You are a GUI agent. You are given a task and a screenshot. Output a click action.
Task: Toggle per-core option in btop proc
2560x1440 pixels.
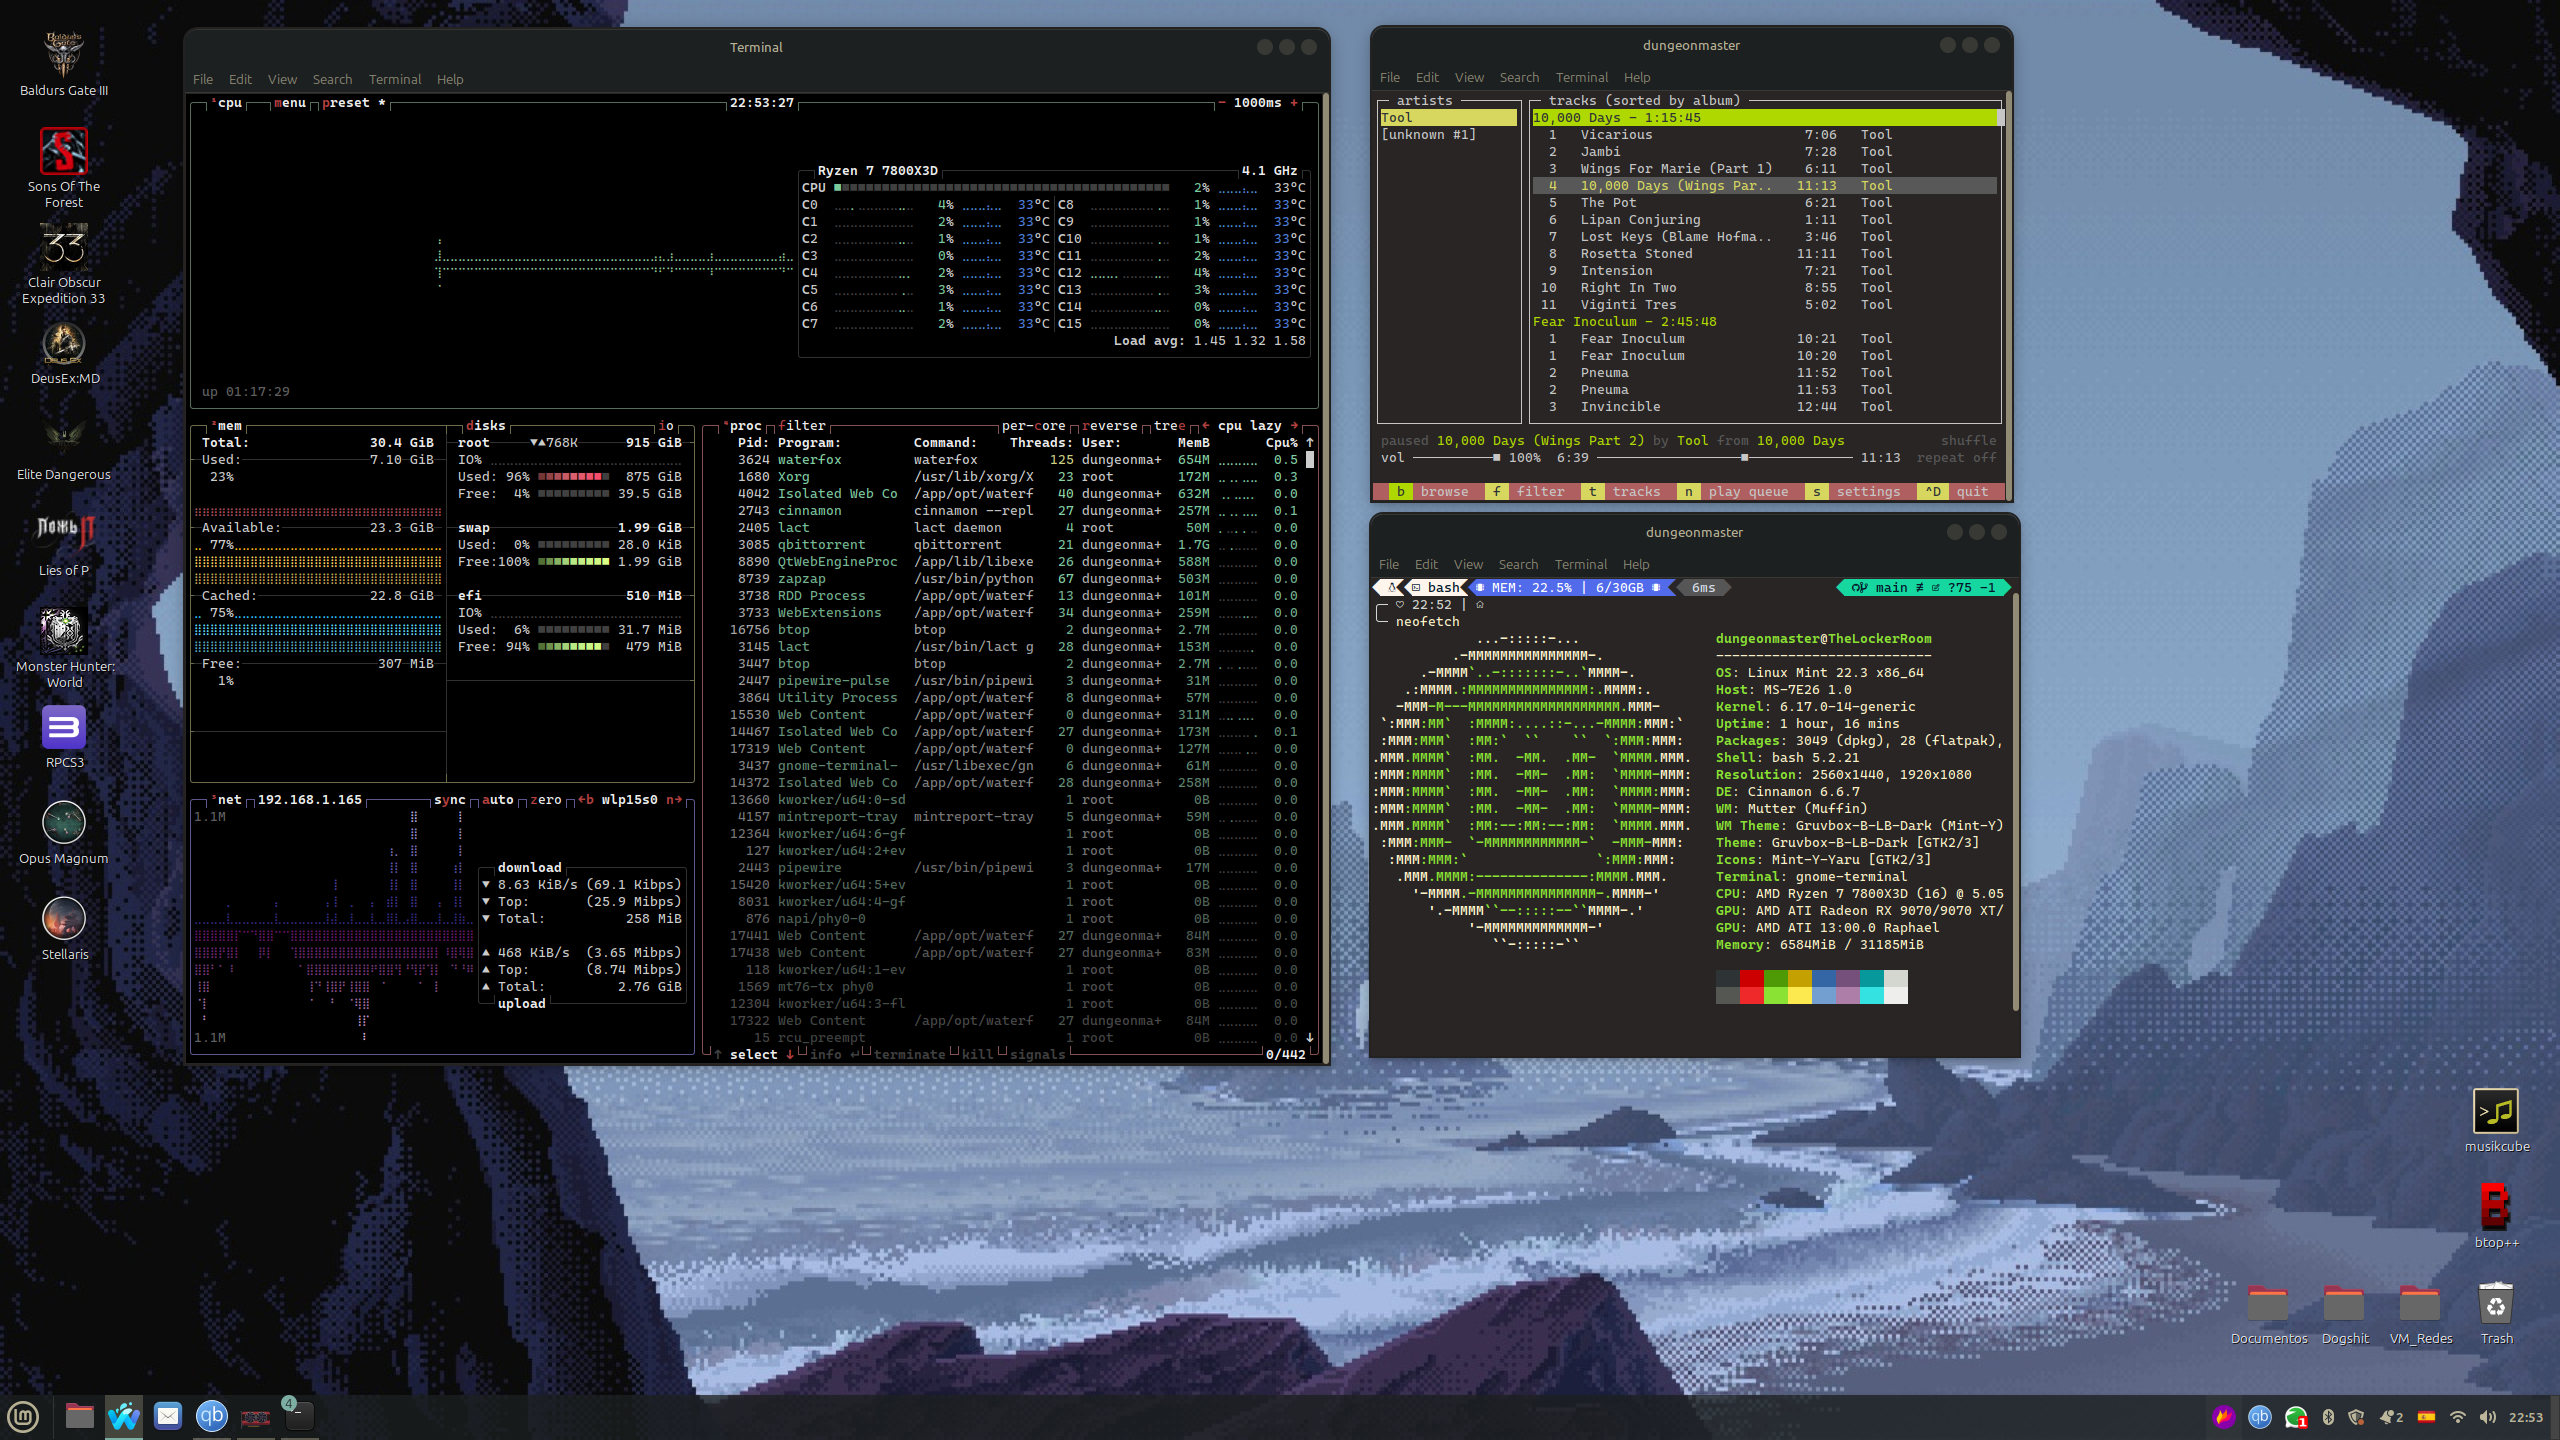click(1034, 426)
